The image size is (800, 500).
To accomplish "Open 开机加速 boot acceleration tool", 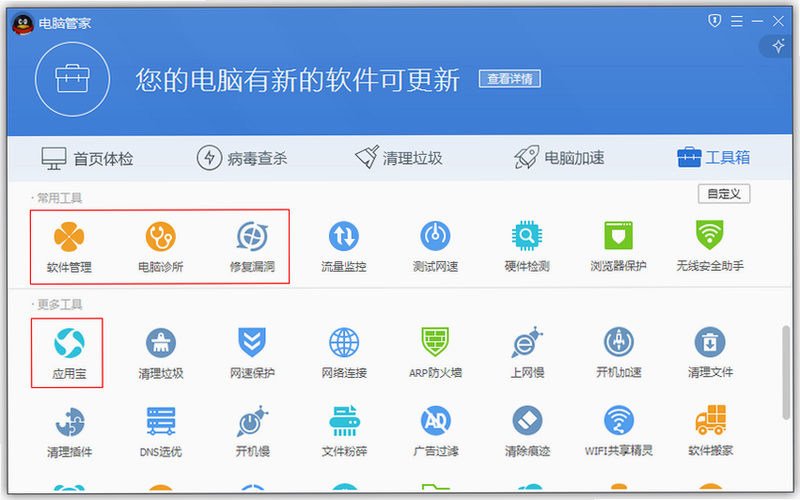I will (x=618, y=354).
